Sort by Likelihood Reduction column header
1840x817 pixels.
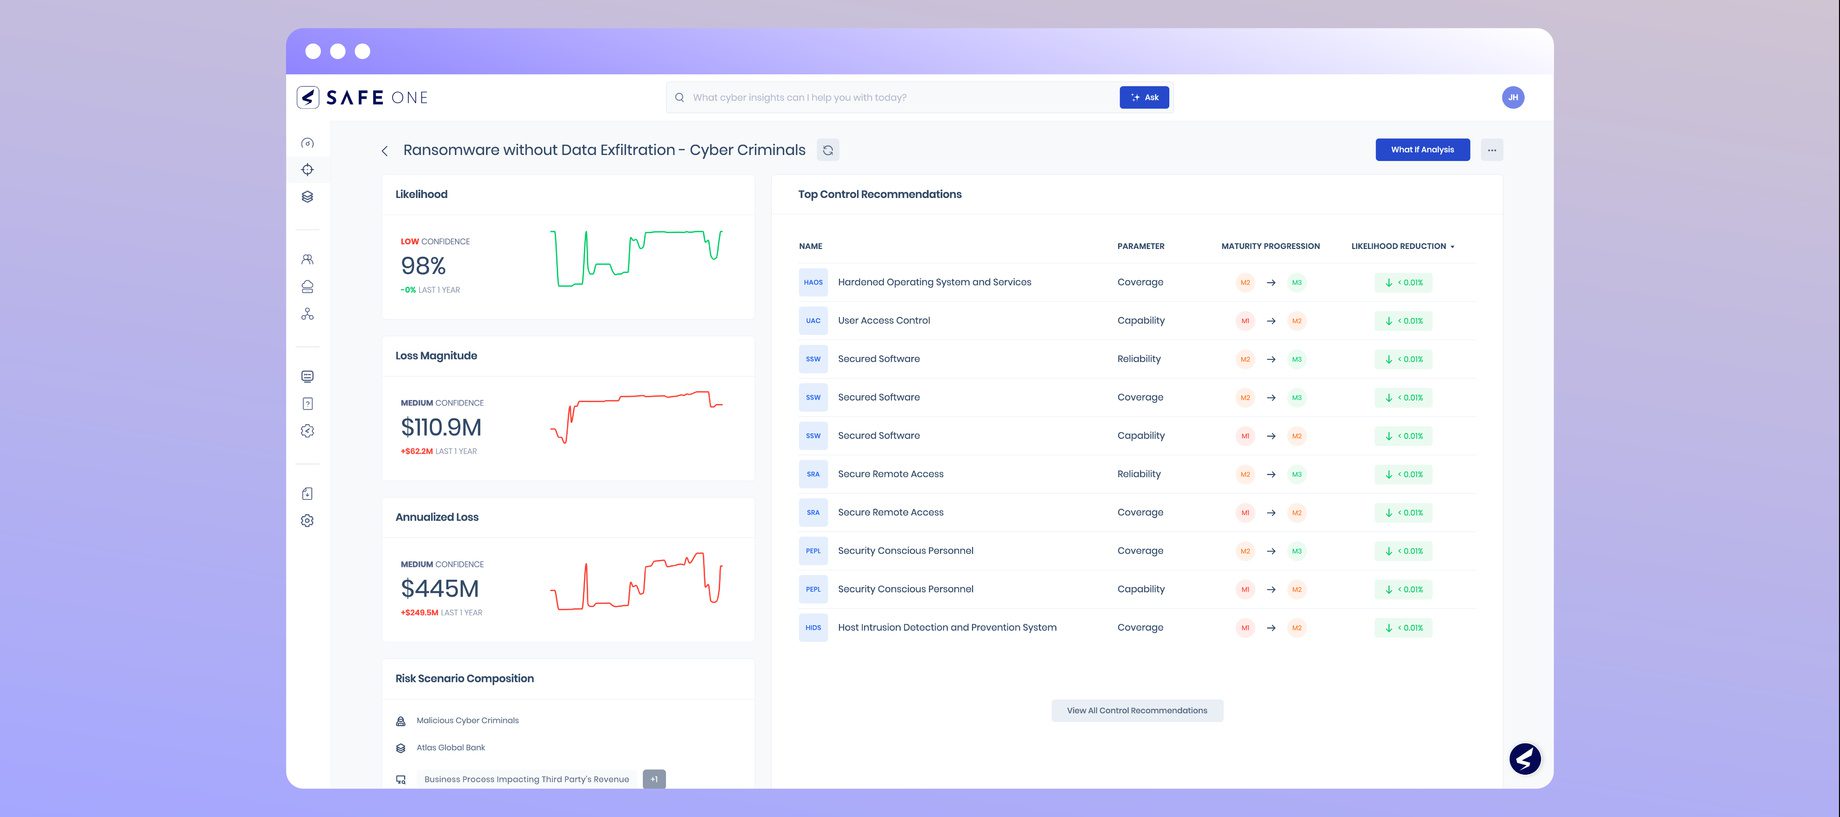click(1402, 246)
